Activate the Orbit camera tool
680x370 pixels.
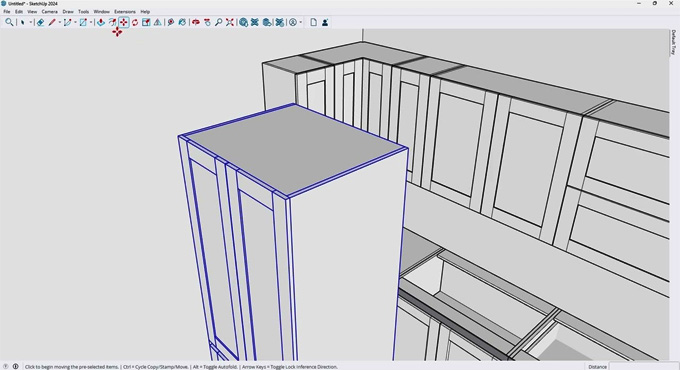click(196, 22)
